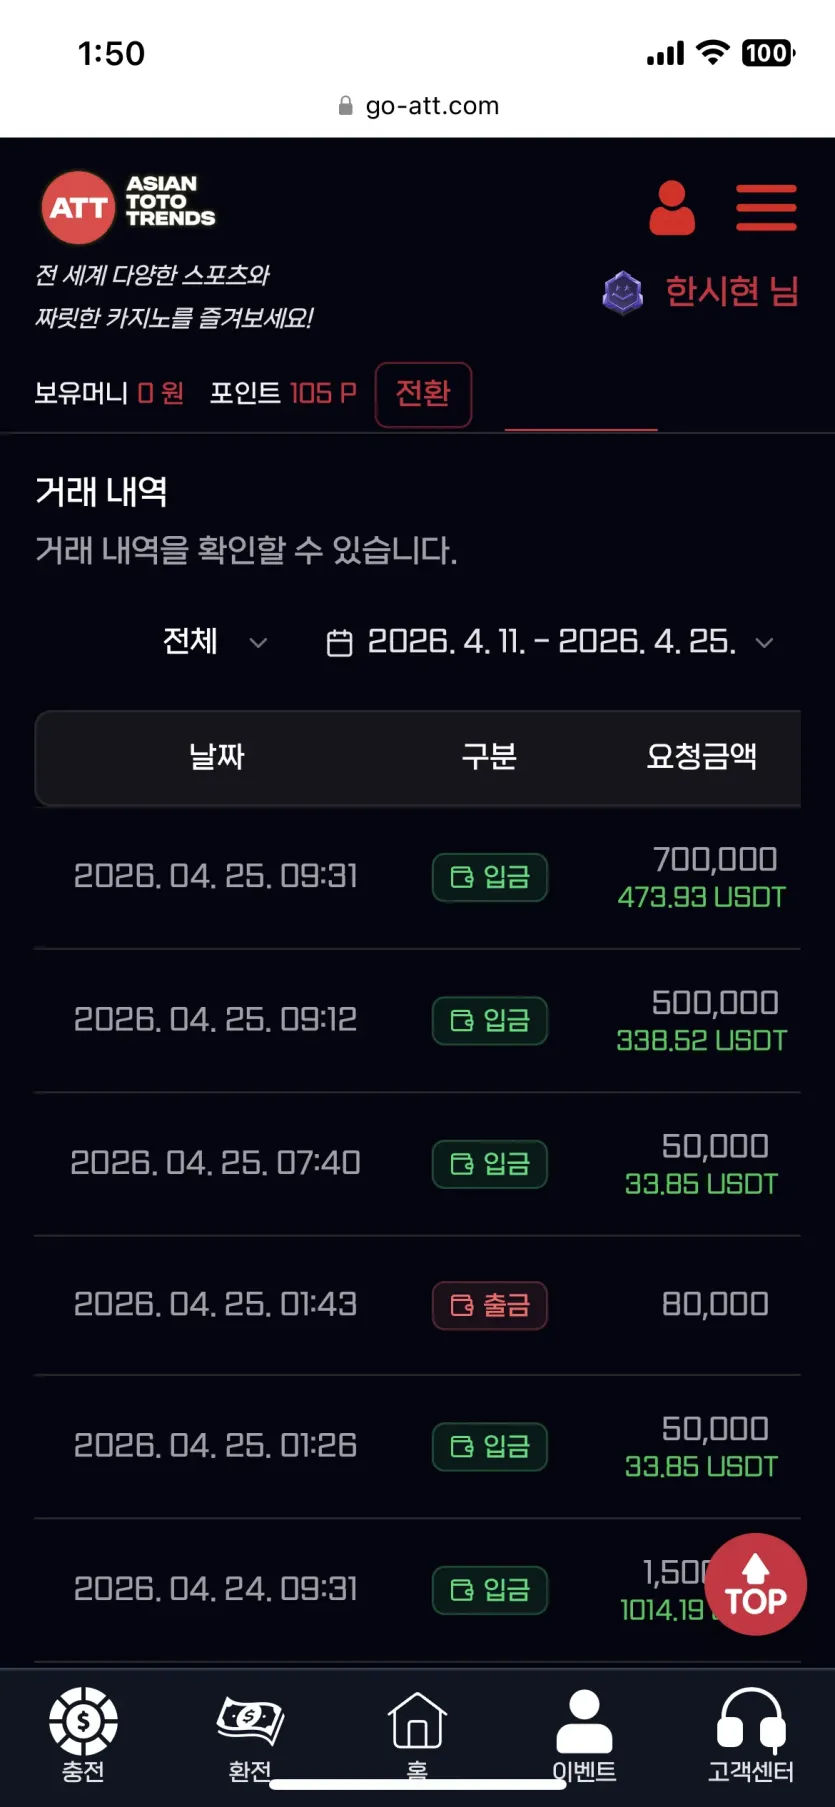
Task: Tap the 요청금액 column header
Action: tap(701, 757)
